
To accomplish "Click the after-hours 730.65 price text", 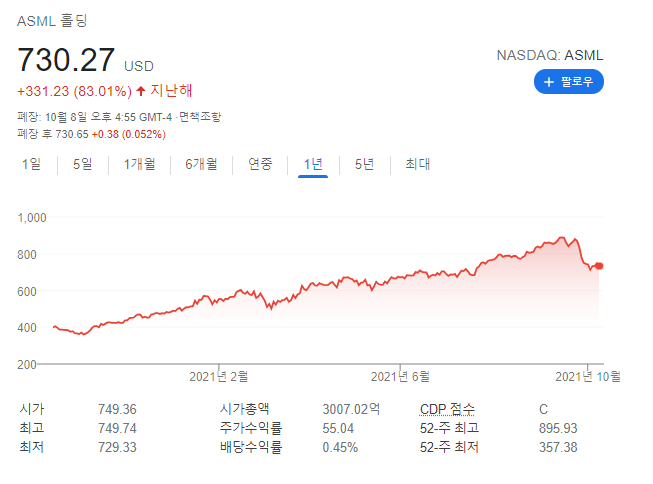I will tap(72, 135).
